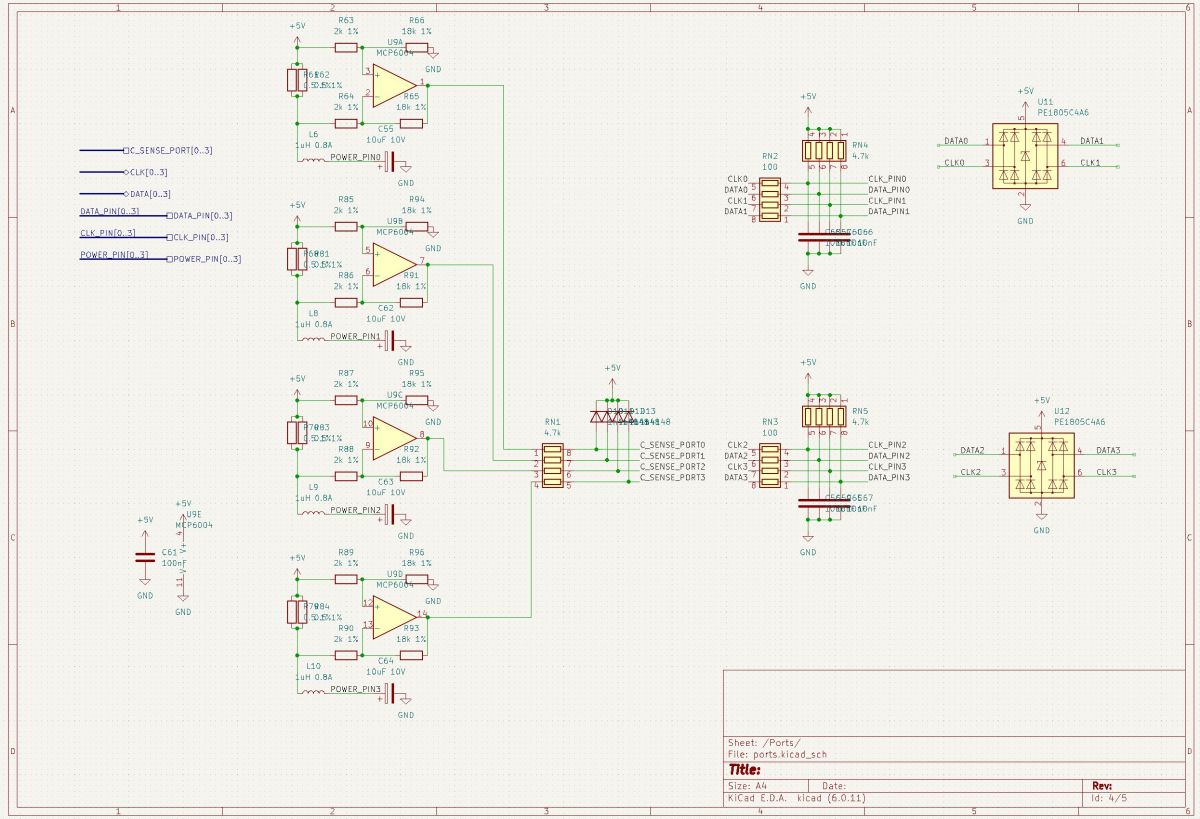Select the CLK_PIN[0..3] hierarchical label
The image size is (1200, 819).
point(197,237)
